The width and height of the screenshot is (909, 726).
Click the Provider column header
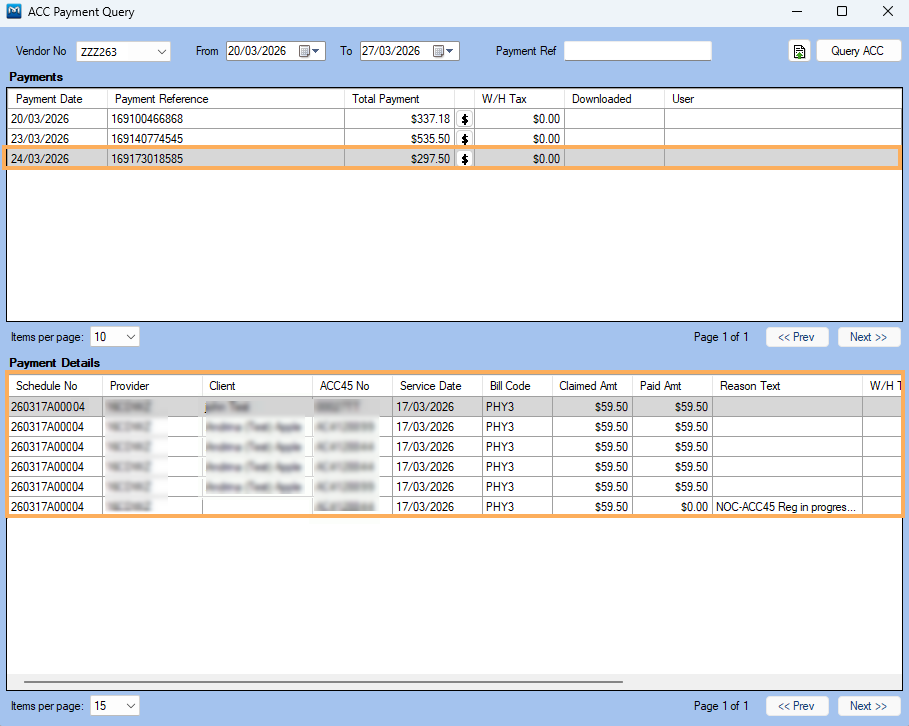click(152, 386)
